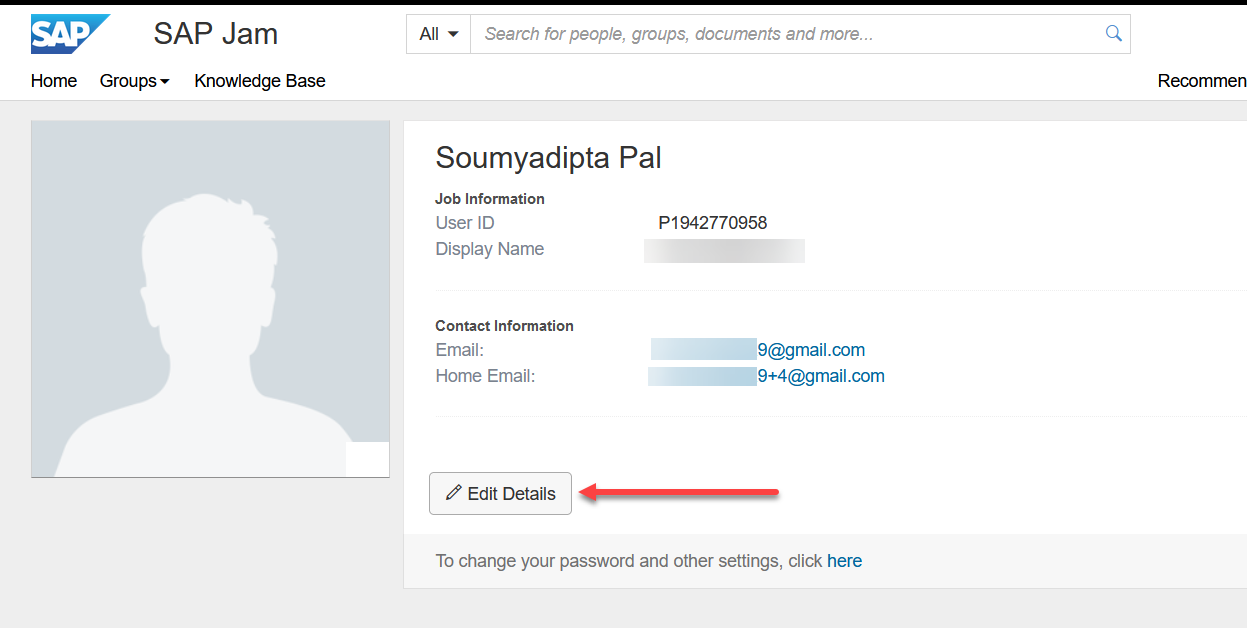The width and height of the screenshot is (1247, 628).
Task: Click the pencil icon on Edit Details
Action: pyautogui.click(x=454, y=493)
